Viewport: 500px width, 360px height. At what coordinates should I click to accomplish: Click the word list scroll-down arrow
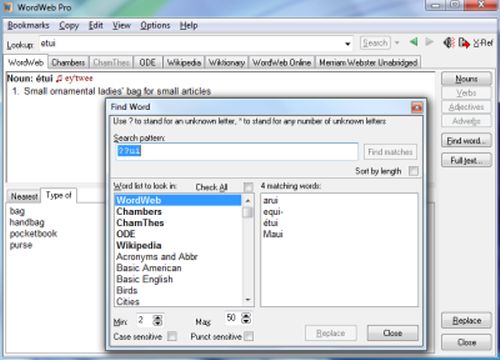pyautogui.click(x=248, y=300)
